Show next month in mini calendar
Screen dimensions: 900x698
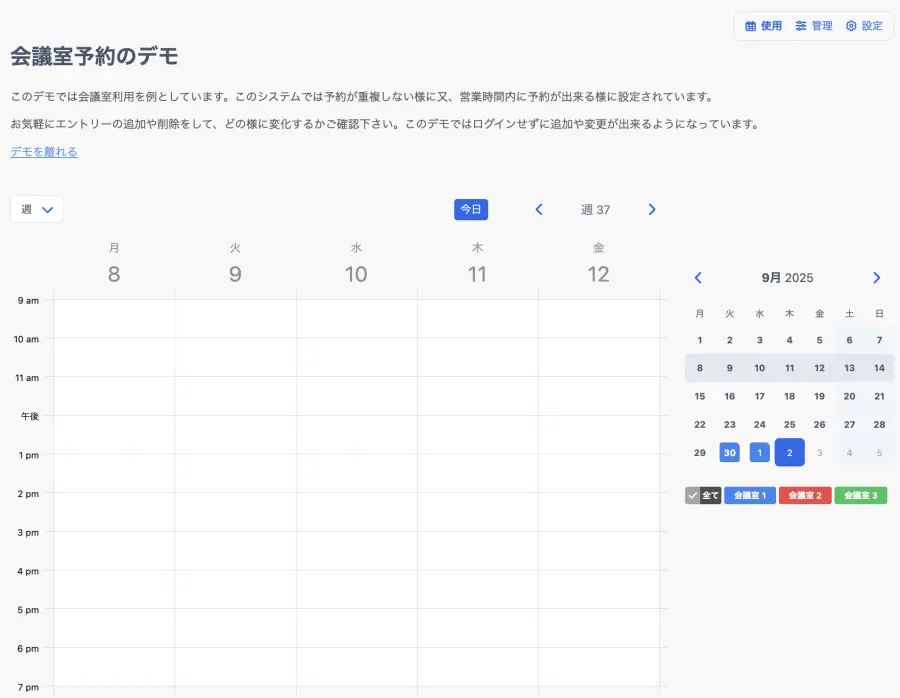(877, 278)
